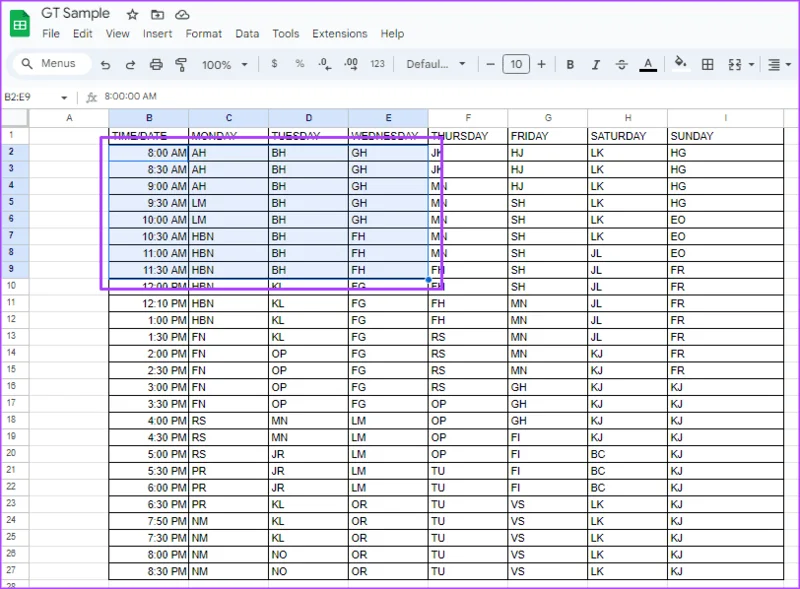Open the text color underlined A

(648, 64)
